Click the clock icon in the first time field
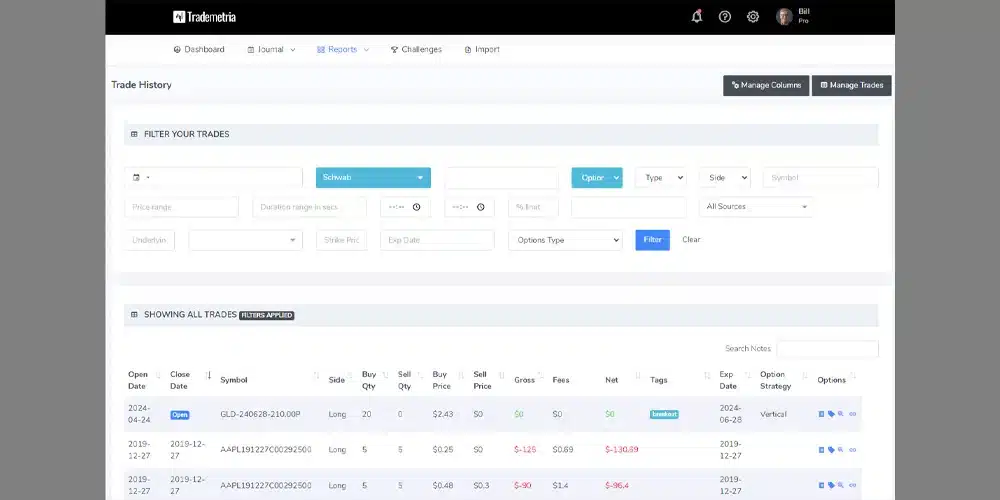1000x500 pixels. click(416, 207)
